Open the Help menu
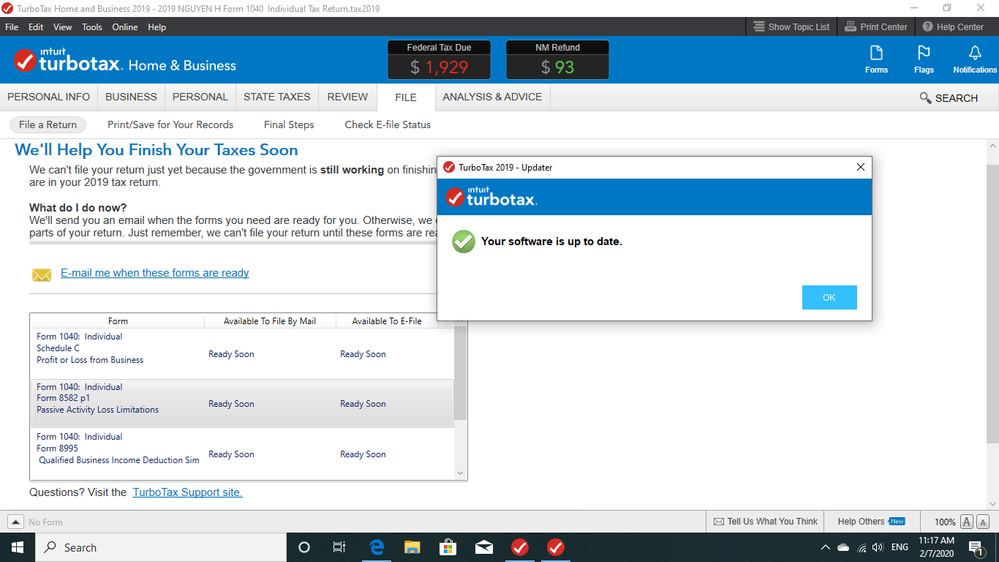Viewport: 999px width, 562px height. pos(157,27)
